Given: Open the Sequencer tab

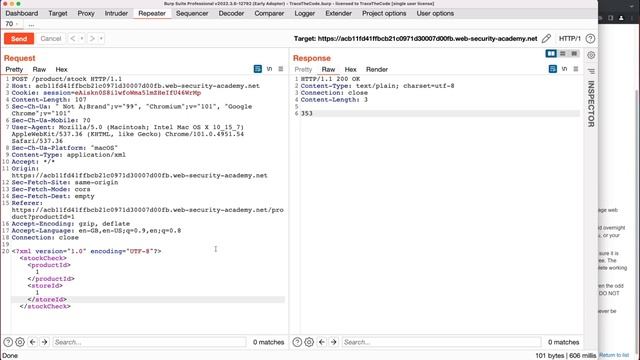Looking at the screenshot, I should [192, 13].
